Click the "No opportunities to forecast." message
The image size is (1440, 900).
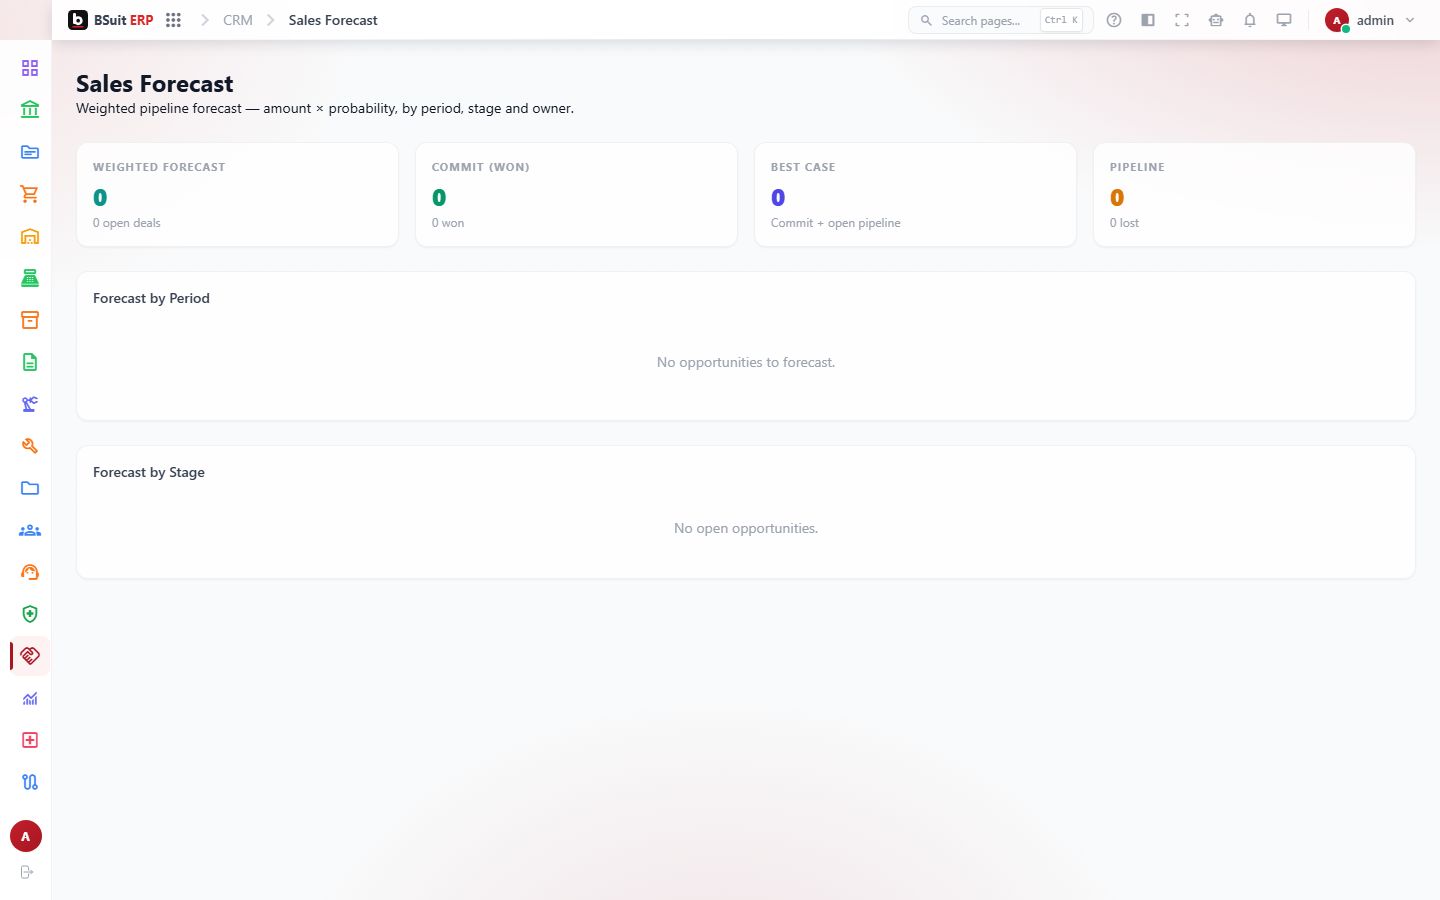tap(746, 362)
